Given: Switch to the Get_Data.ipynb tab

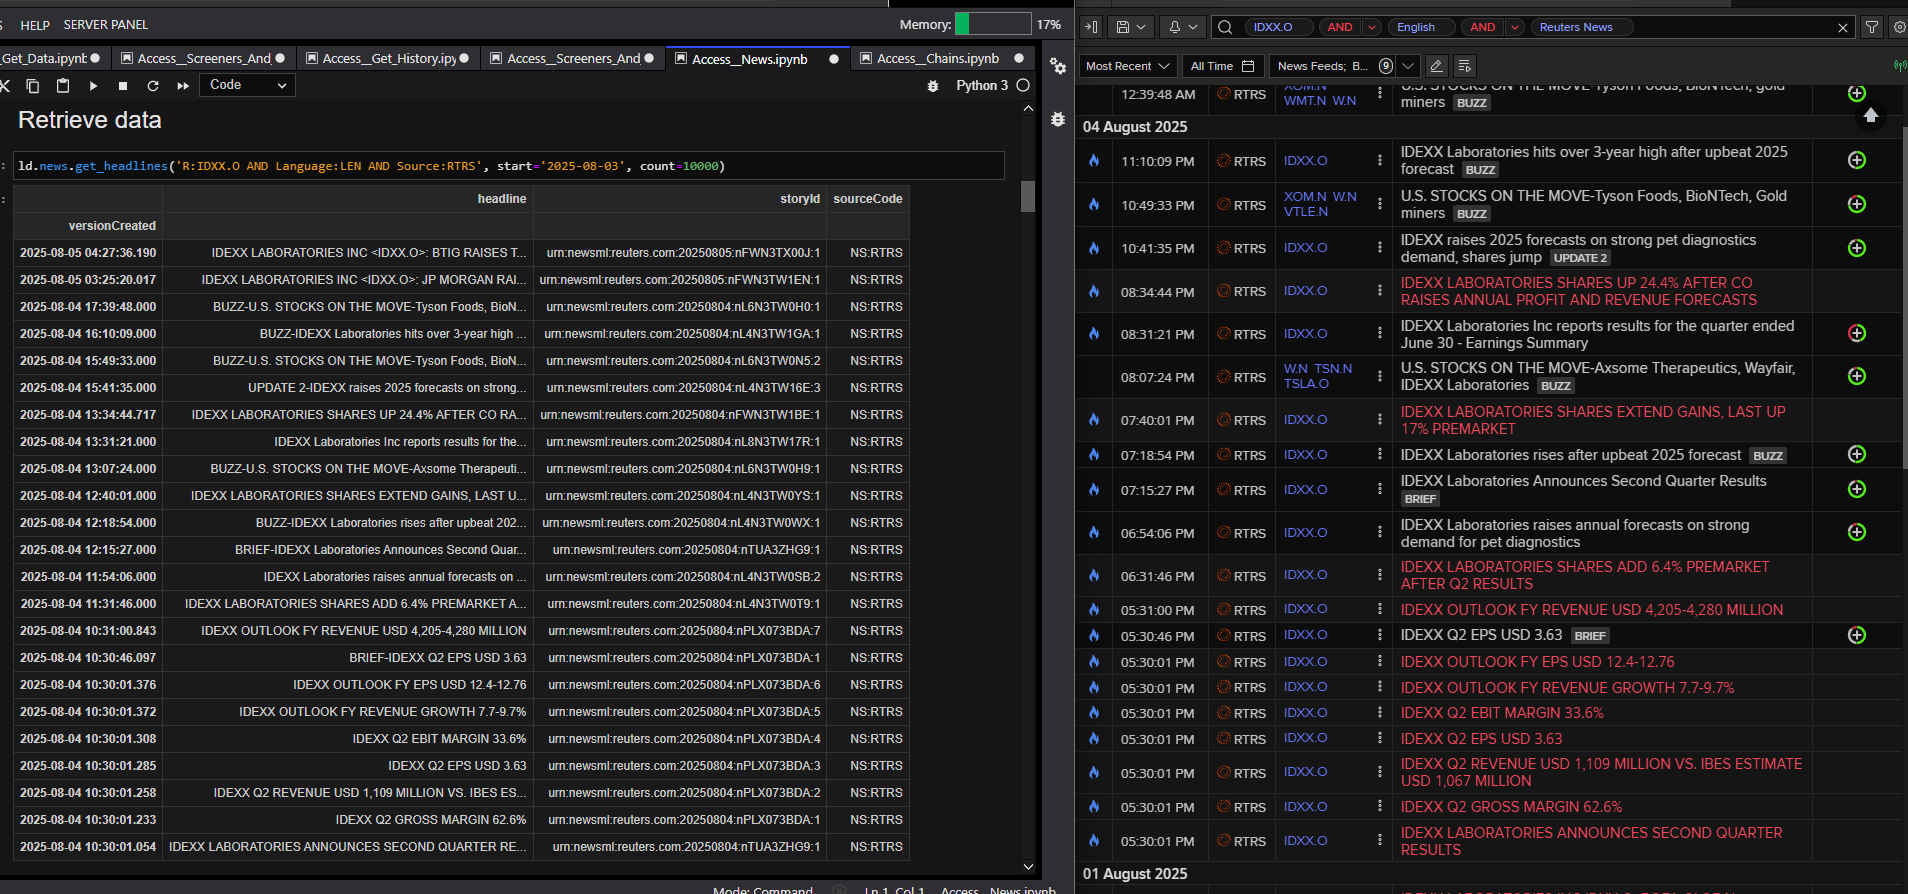Looking at the screenshot, I should point(50,59).
